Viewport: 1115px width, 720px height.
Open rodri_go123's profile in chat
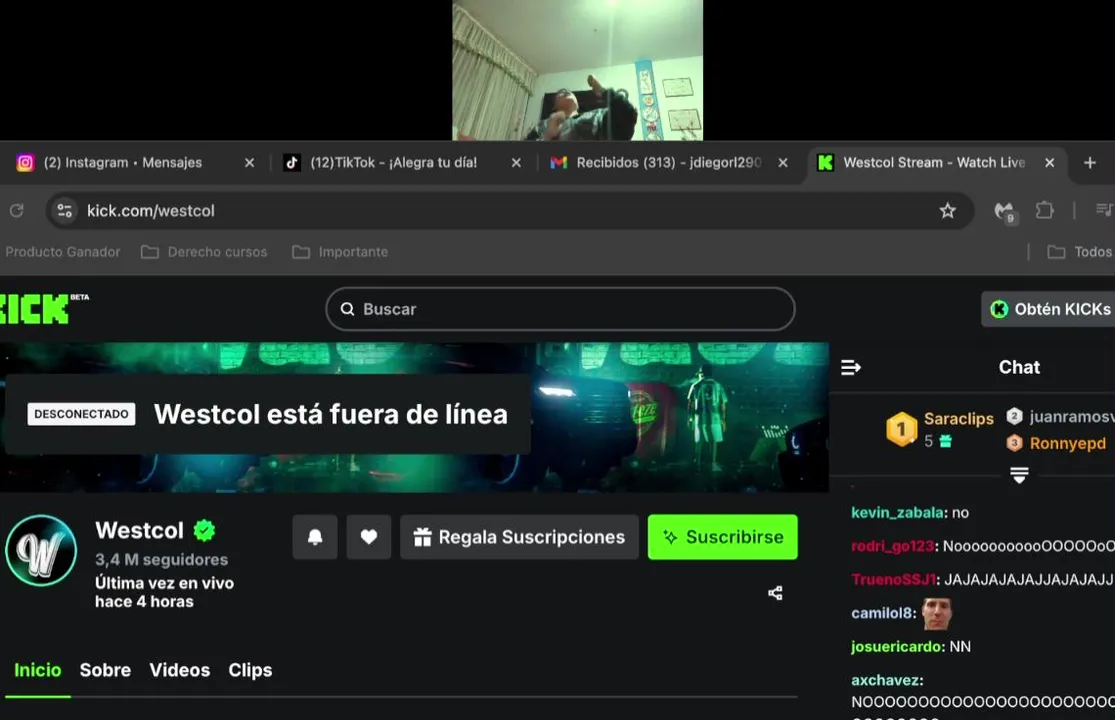point(892,546)
